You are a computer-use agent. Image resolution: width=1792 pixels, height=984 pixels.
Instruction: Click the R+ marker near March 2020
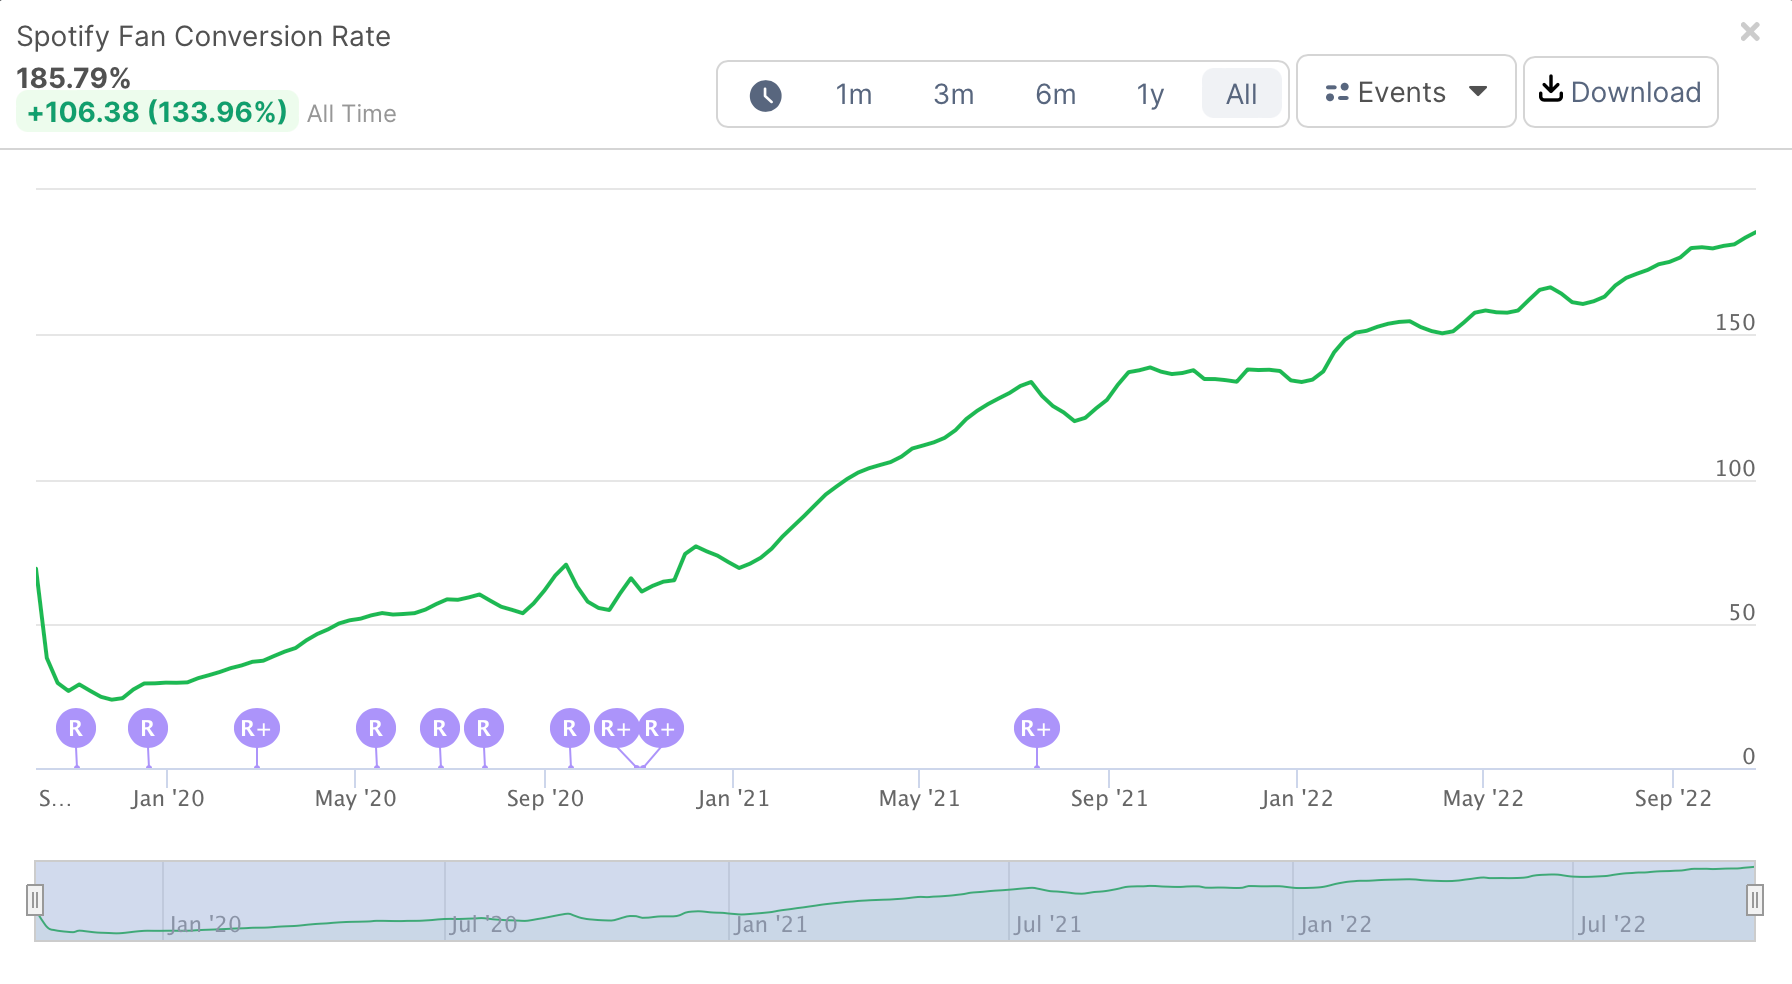[257, 729]
